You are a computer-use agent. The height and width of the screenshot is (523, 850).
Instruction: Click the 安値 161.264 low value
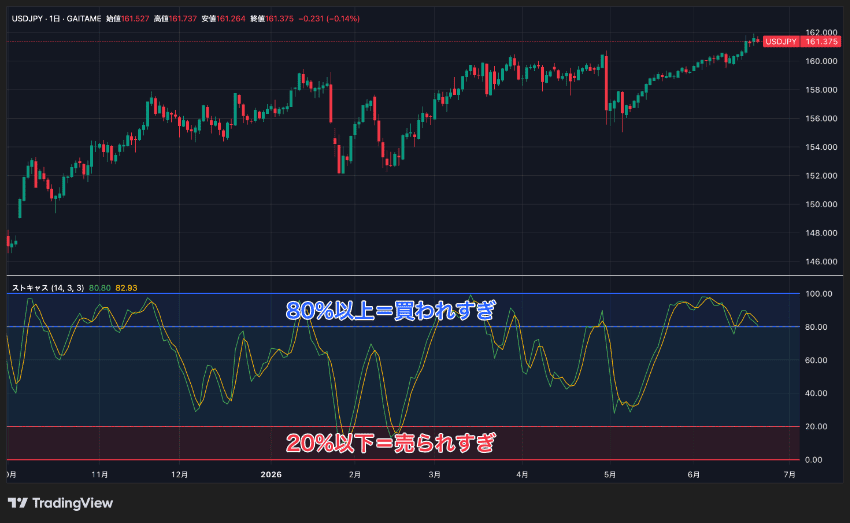click(223, 18)
